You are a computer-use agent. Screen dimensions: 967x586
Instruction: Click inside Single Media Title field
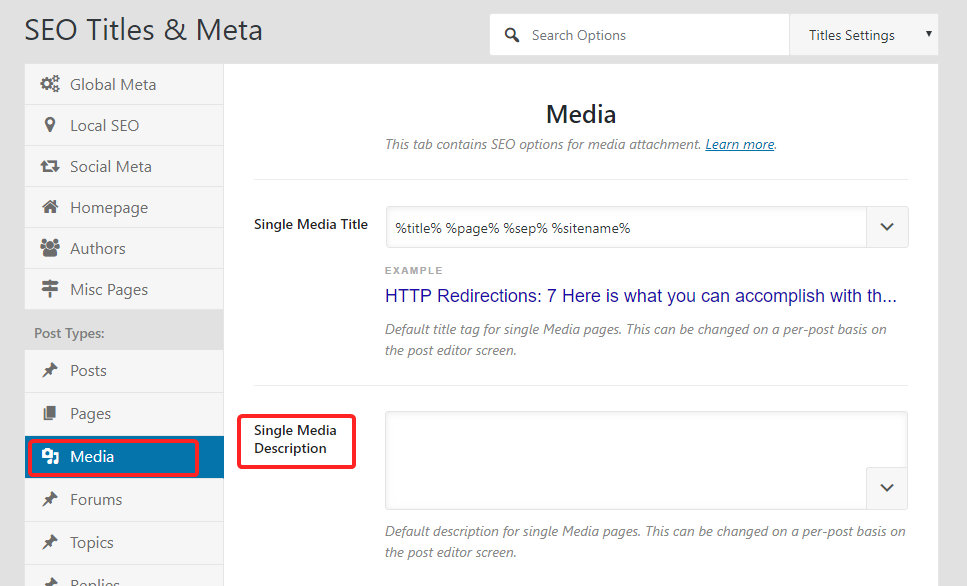(625, 228)
